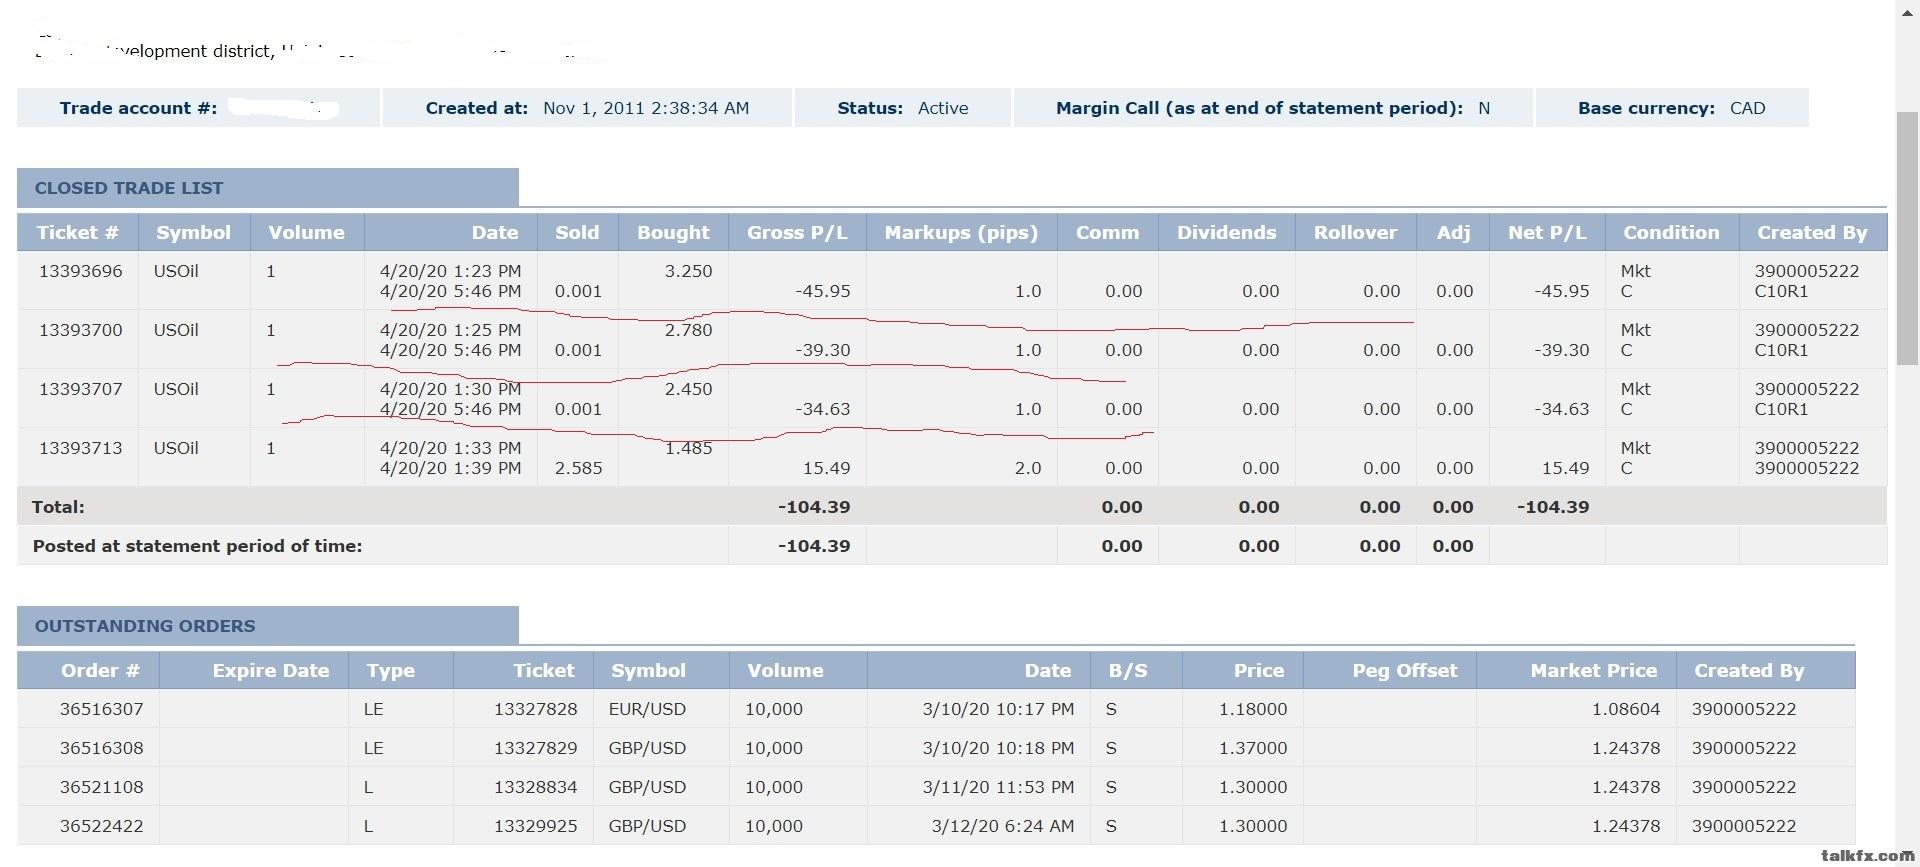This screenshot has height=867, width=1920.
Task: Click the Bought column header
Action: [x=673, y=232]
